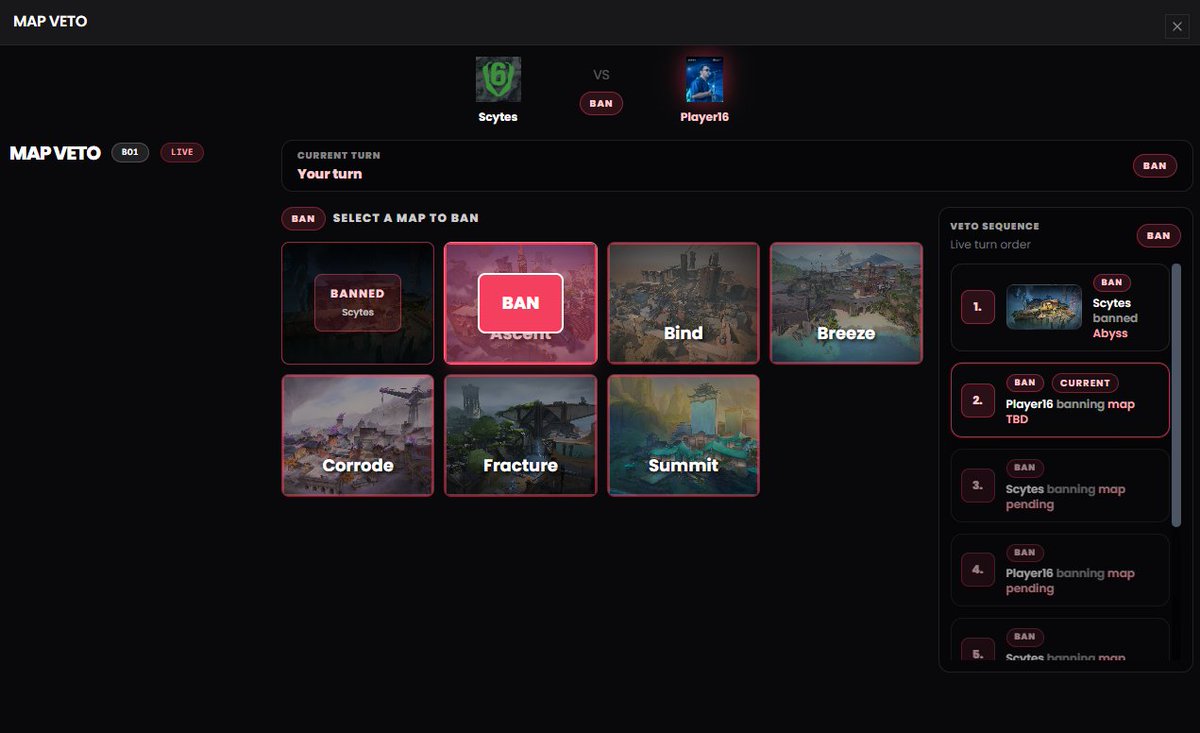Viewport: 1200px width, 733px height.
Task: Click step number 1 in veto sequence
Action: click(978, 307)
